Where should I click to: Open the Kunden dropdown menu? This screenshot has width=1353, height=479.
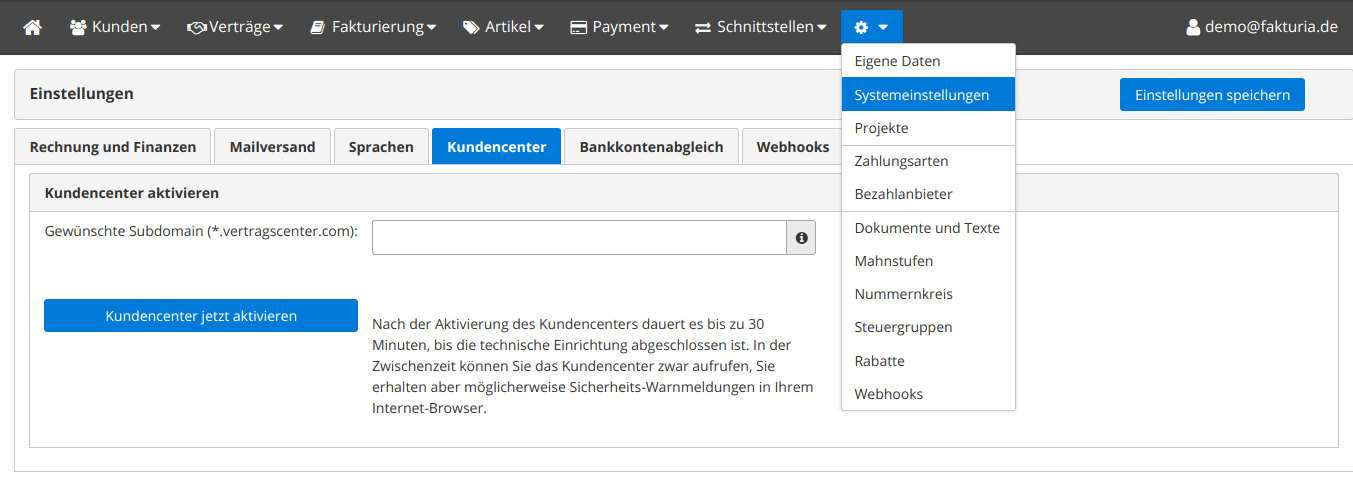coord(115,27)
